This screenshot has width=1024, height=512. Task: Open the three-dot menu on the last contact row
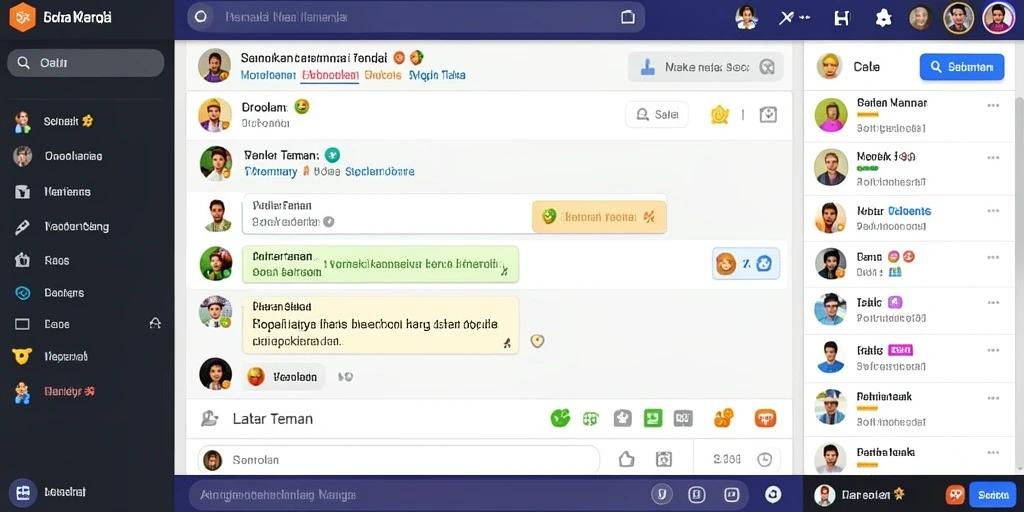point(993,453)
